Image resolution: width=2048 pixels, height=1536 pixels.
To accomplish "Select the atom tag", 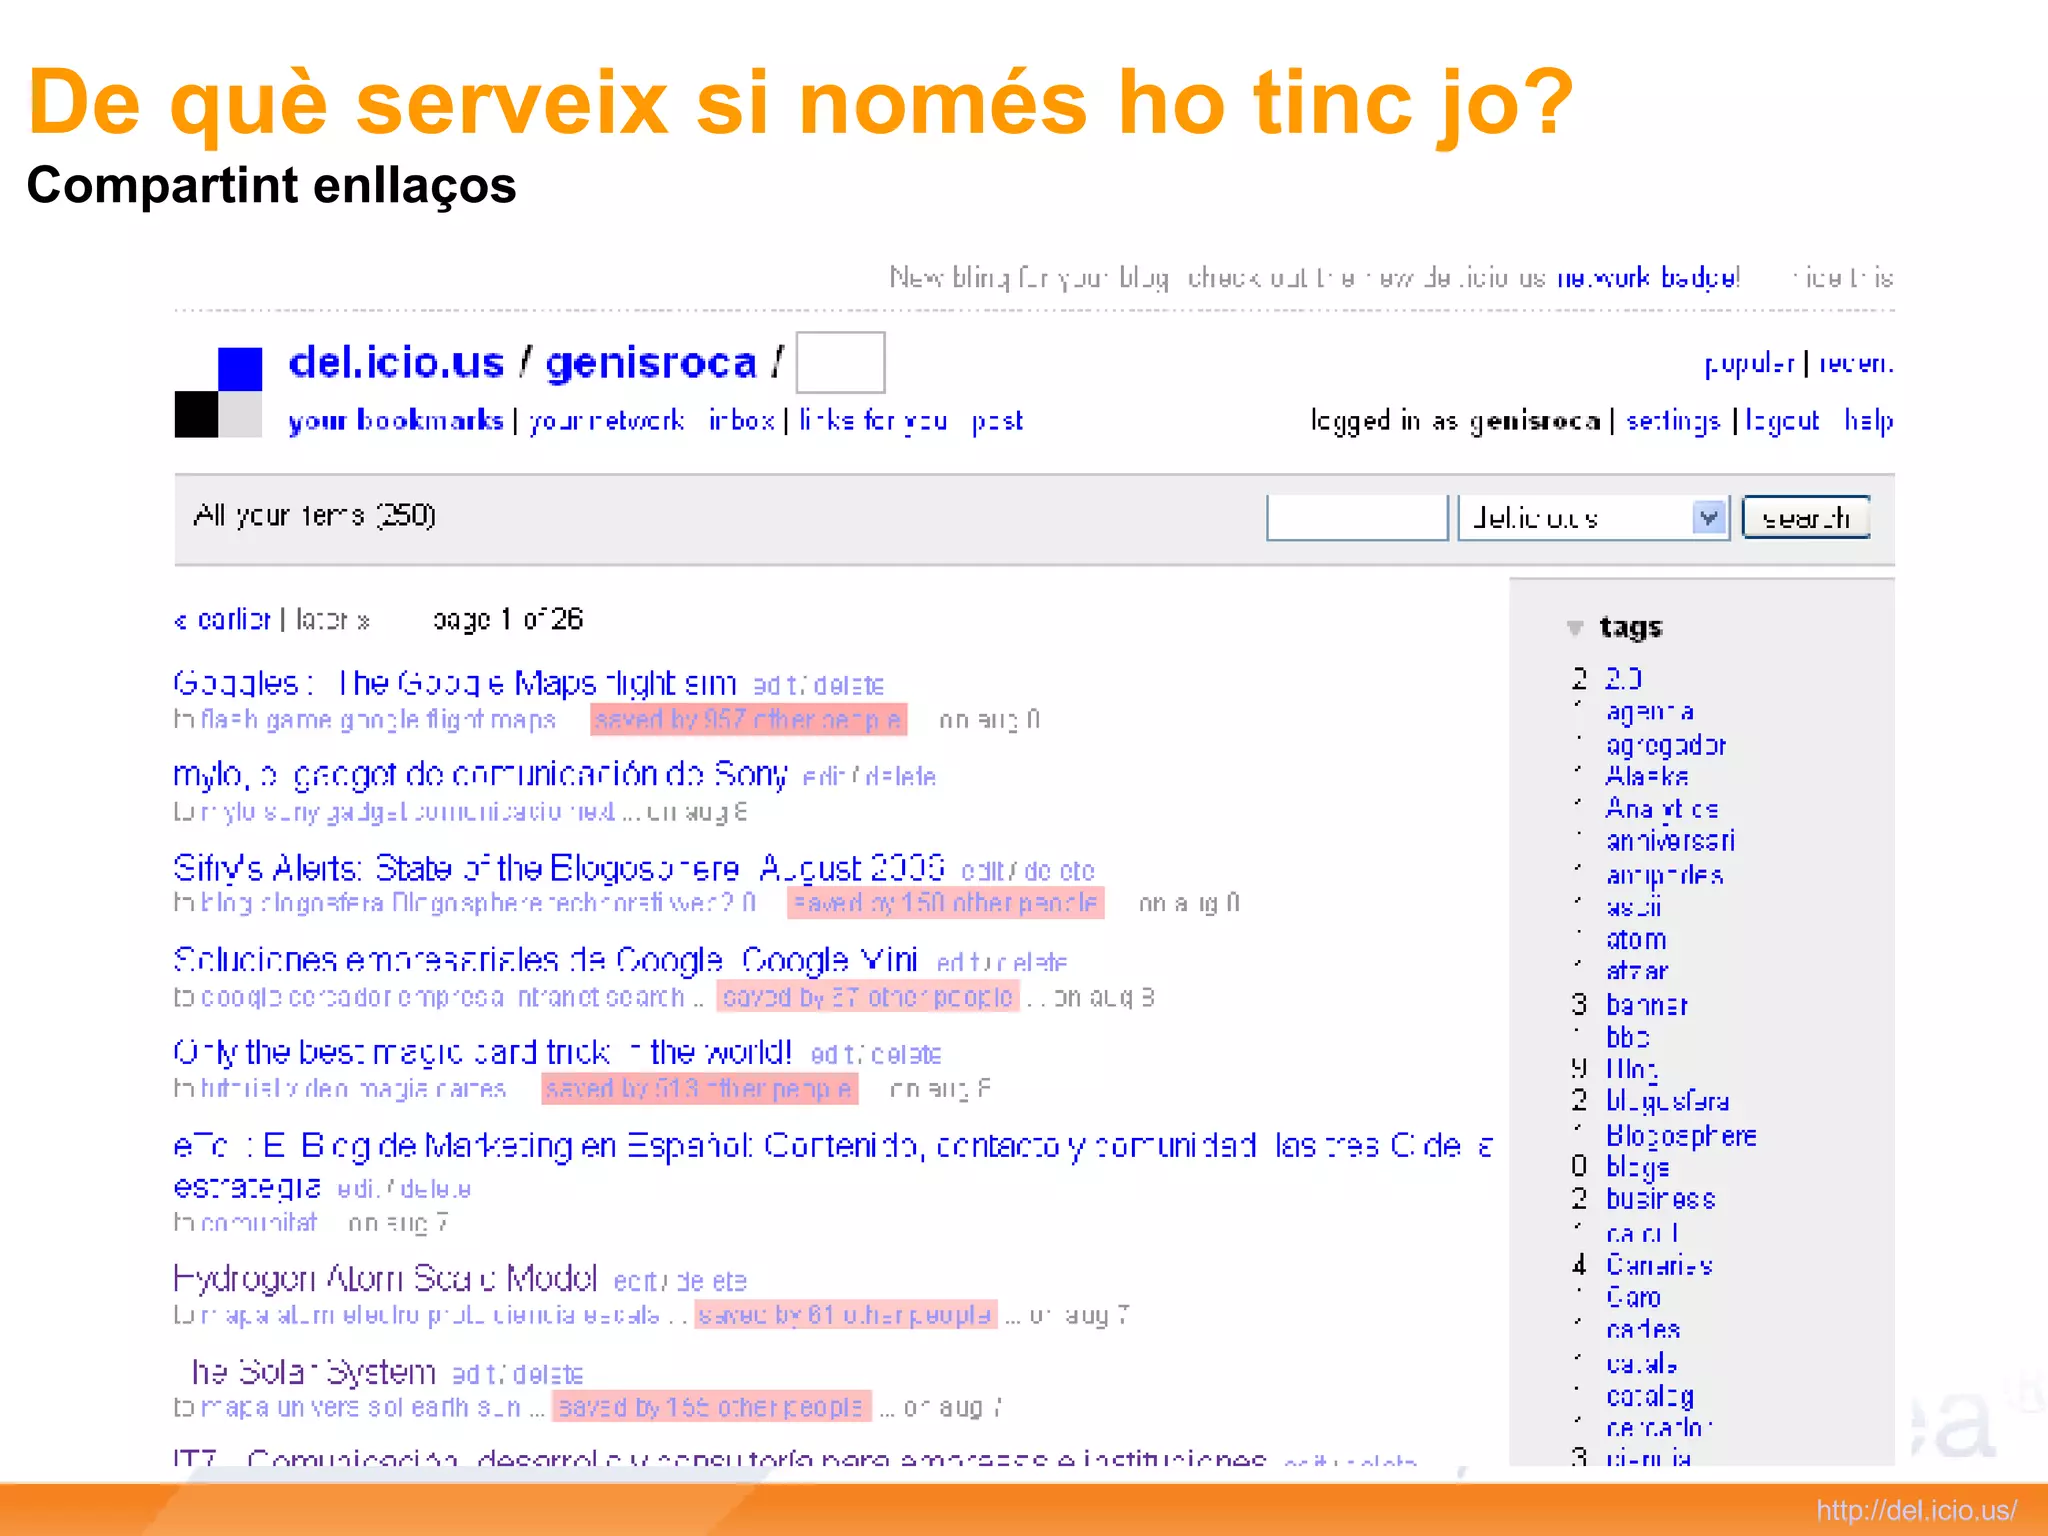I will coord(1636,940).
